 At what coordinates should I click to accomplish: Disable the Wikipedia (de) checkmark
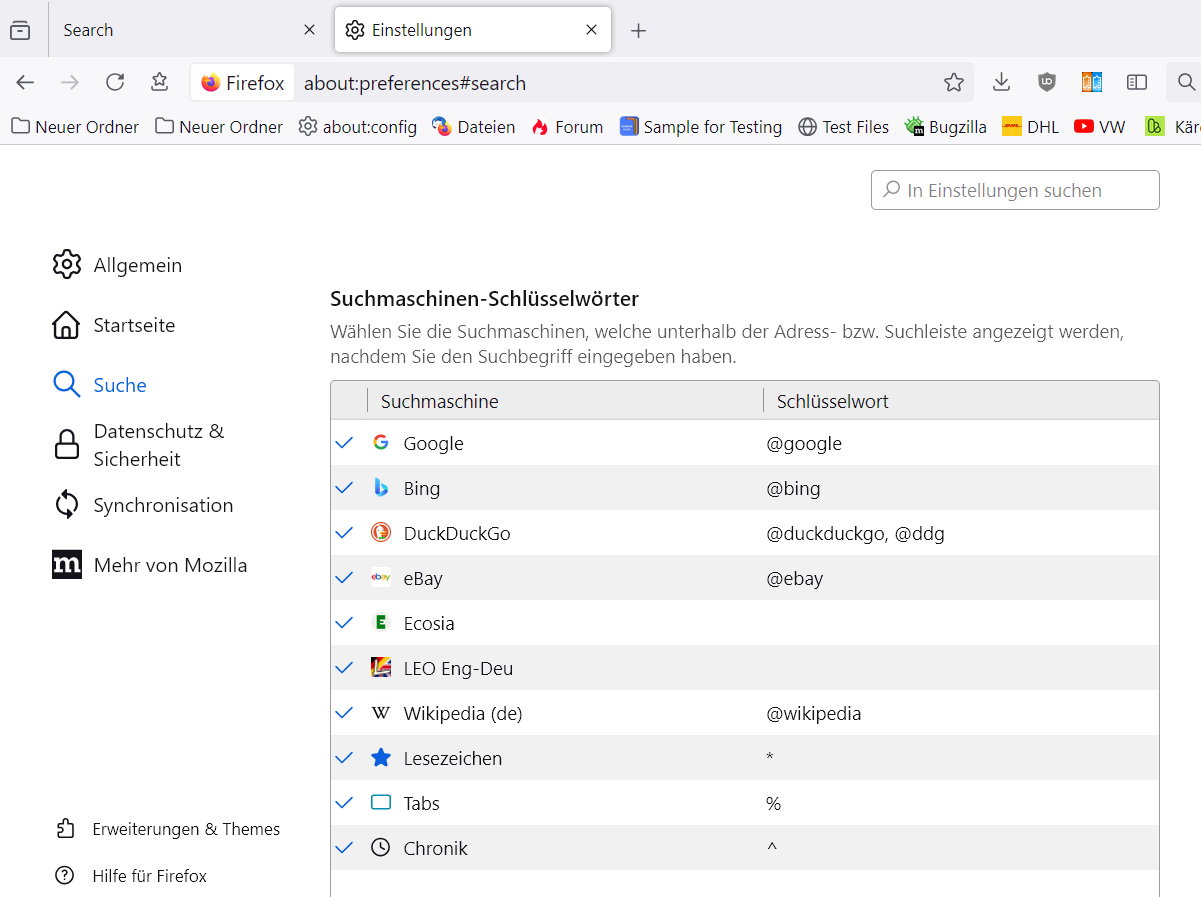[x=345, y=713]
